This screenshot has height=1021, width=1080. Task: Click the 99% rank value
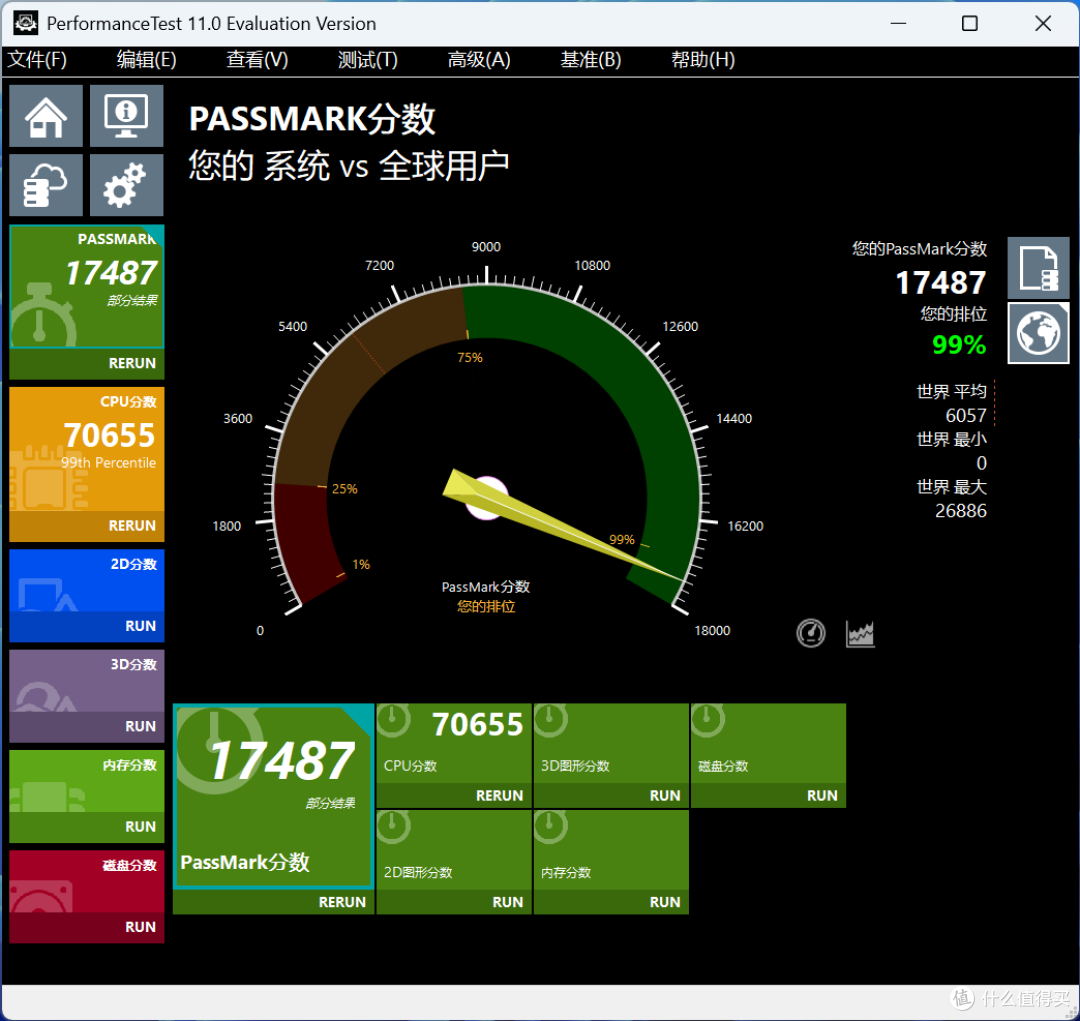[959, 344]
